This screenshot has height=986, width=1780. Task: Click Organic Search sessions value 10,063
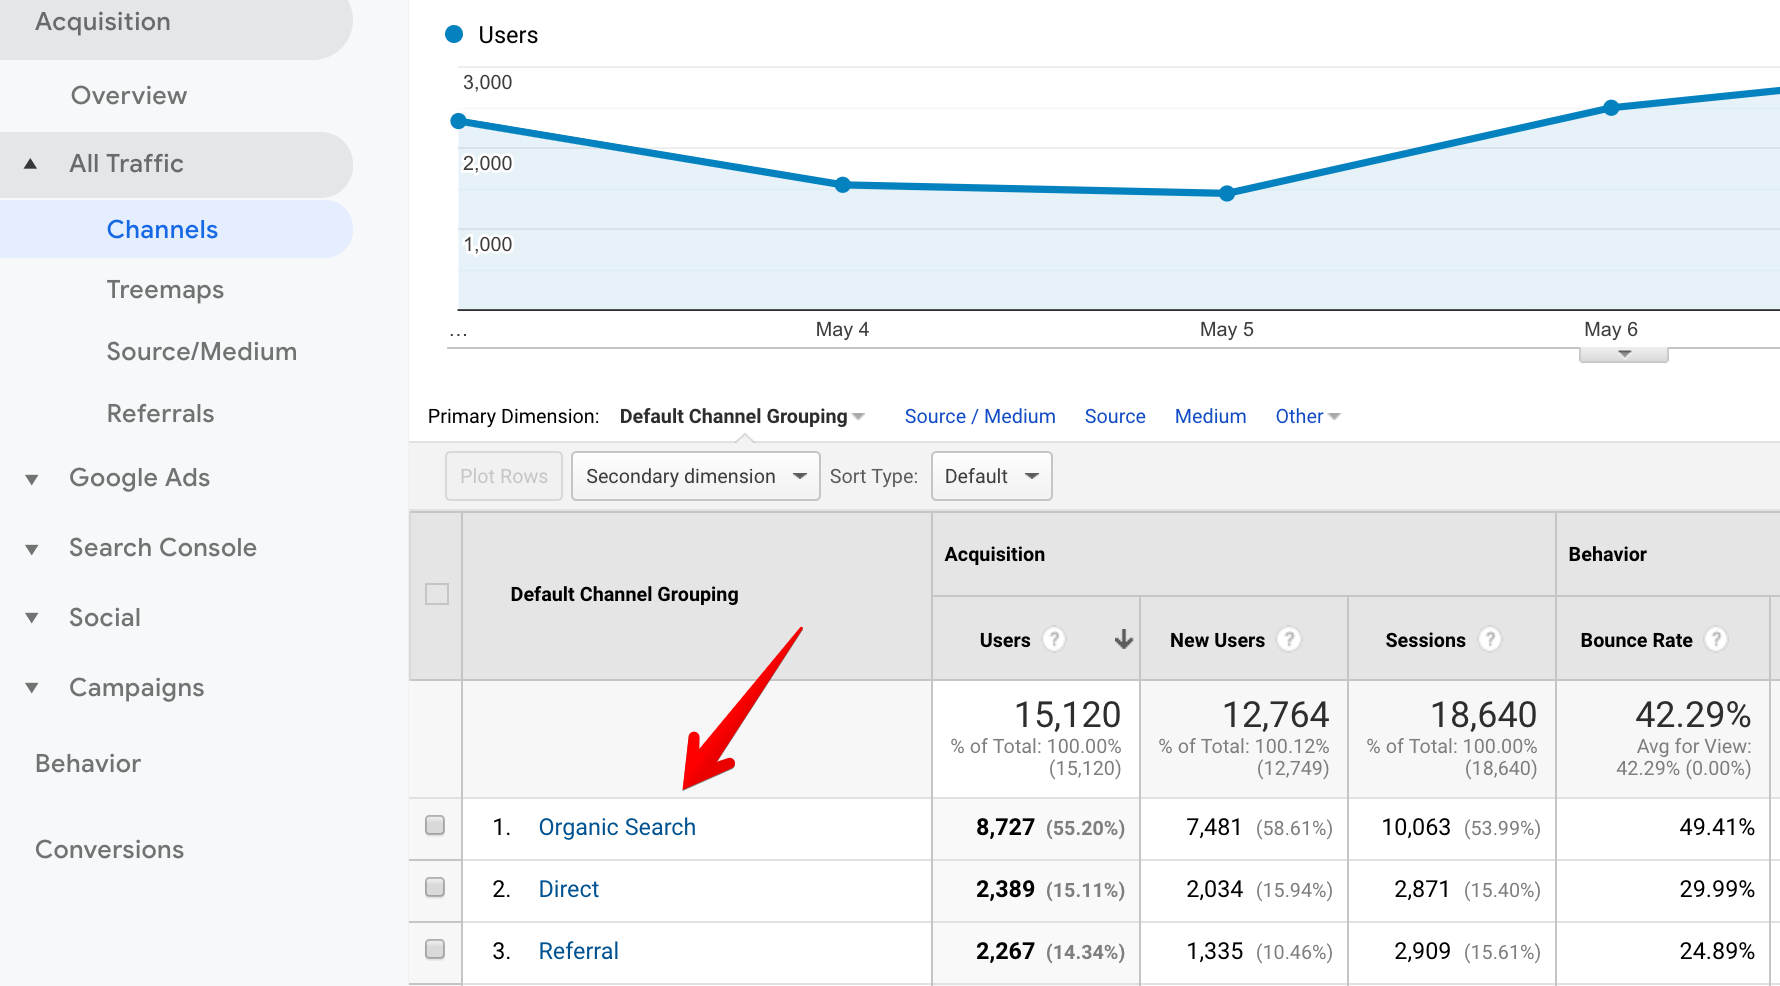(x=1416, y=827)
